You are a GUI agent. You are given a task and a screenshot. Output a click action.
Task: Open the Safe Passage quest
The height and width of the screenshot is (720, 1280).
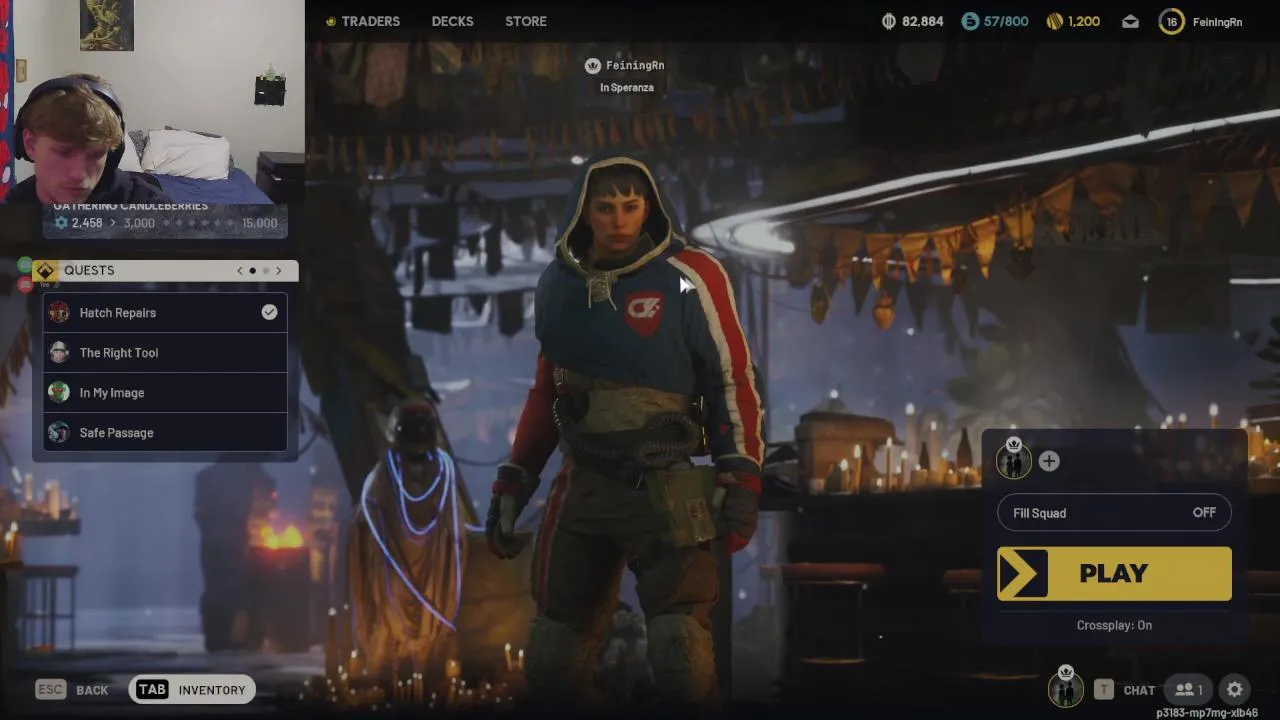click(x=165, y=432)
